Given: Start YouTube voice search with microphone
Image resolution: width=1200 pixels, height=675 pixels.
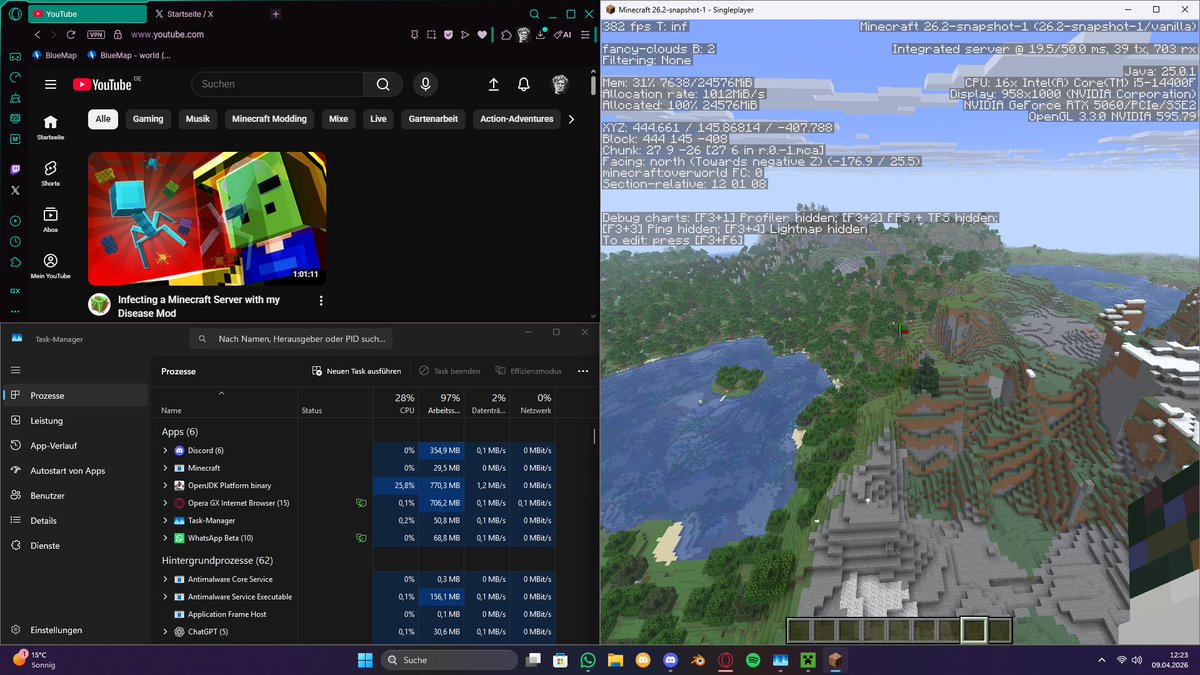Looking at the screenshot, I should tap(426, 85).
